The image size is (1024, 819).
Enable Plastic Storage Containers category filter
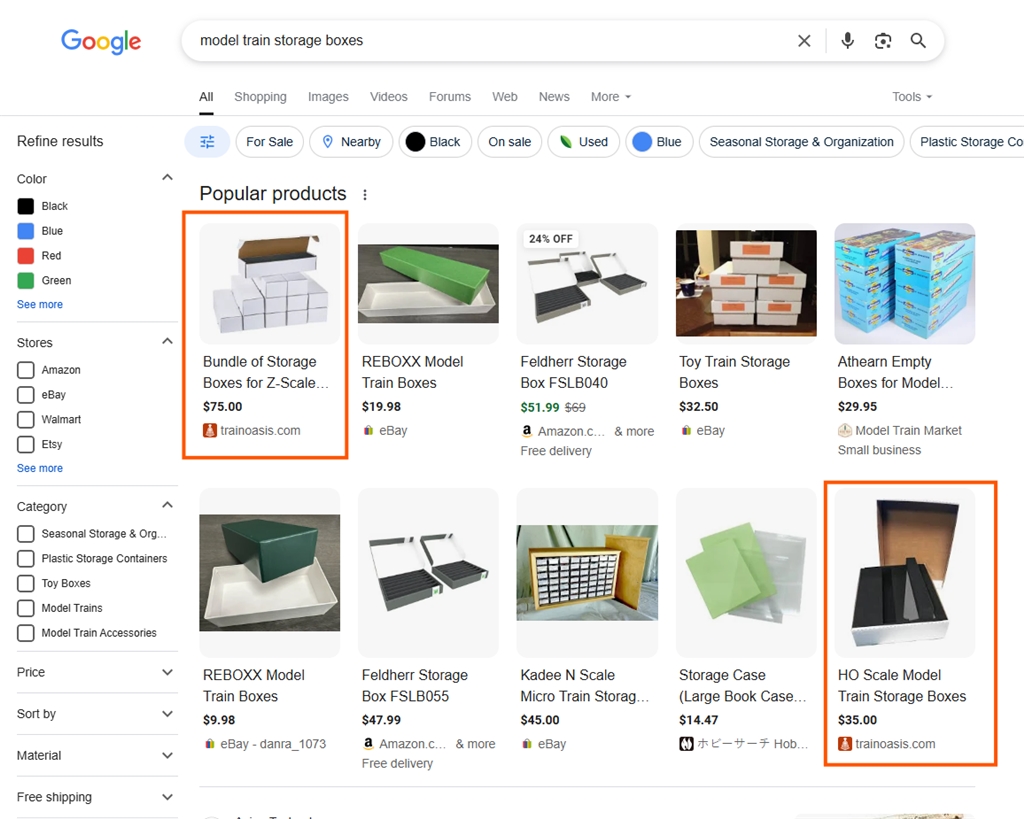[25, 559]
